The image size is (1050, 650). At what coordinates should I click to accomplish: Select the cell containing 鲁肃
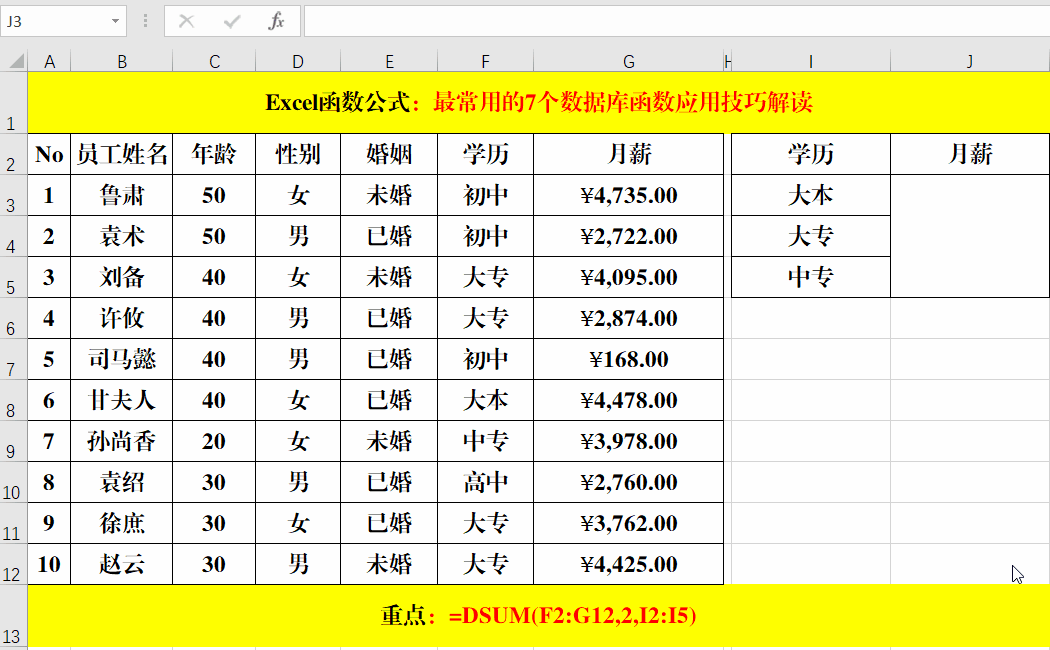122,195
